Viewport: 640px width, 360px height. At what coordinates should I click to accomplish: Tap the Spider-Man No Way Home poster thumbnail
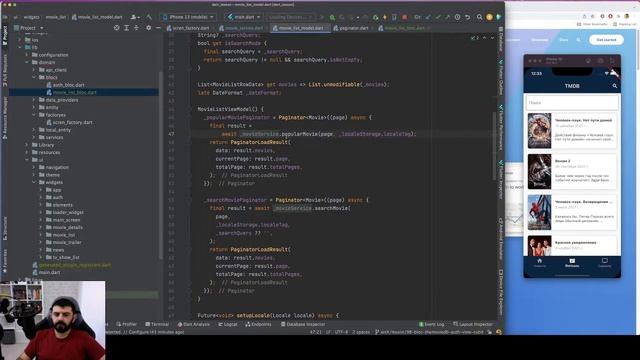click(539, 131)
